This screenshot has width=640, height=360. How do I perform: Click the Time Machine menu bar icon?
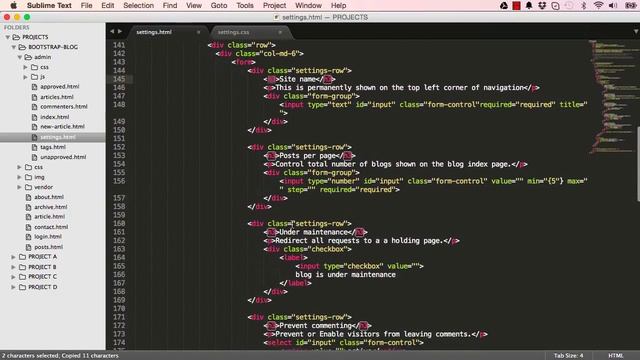[569, 5]
